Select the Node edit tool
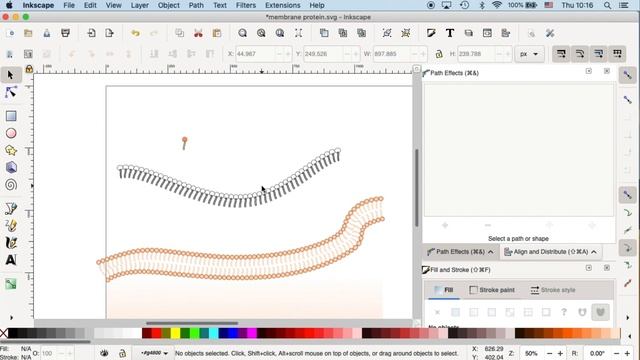The width and height of the screenshot is (640, 360). (x=11, y=93)
